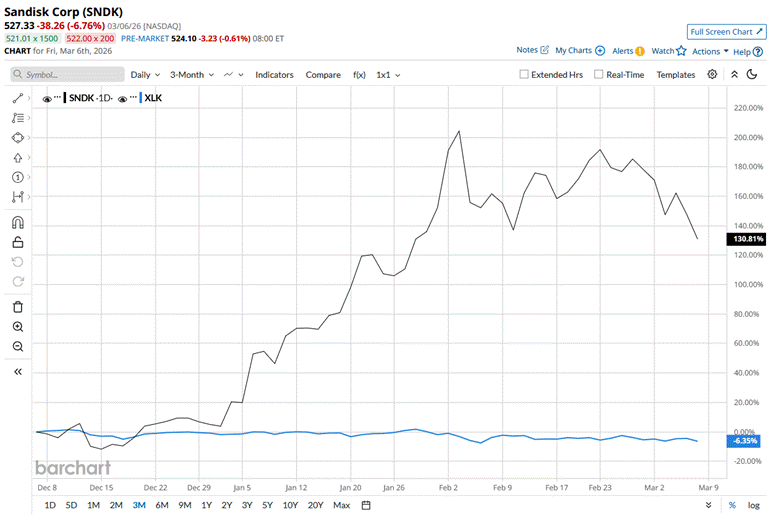Open the 3-Month period dropdown

tap(192, 74)
